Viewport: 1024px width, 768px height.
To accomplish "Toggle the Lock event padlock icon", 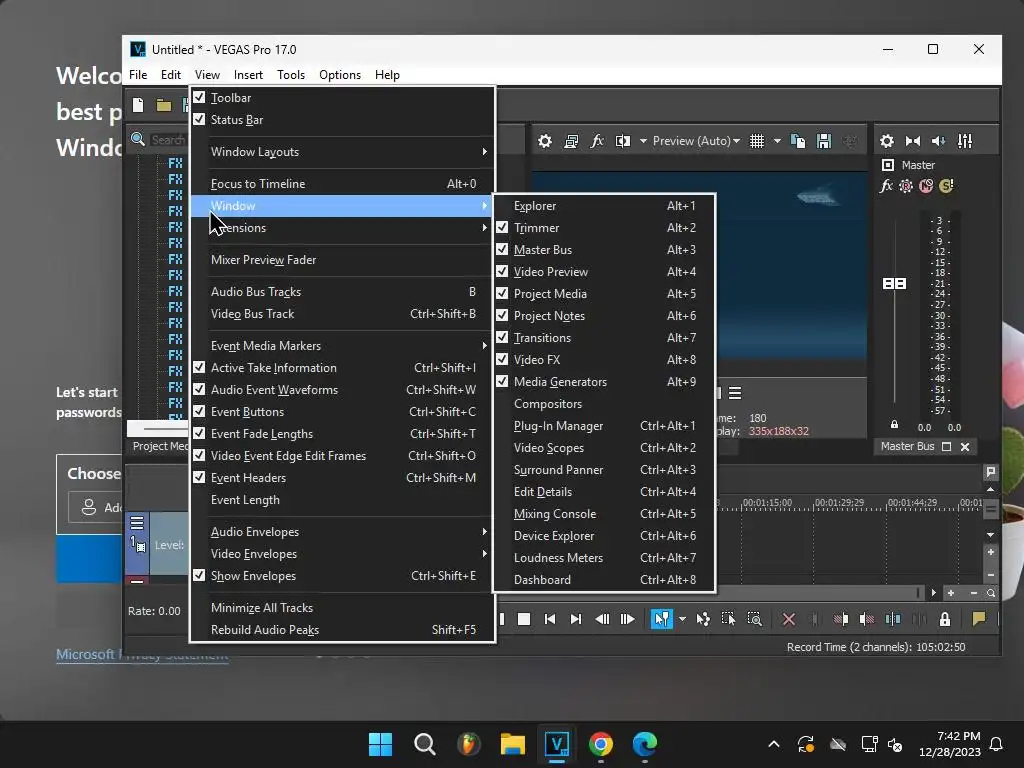I will (x=944, y=619).
